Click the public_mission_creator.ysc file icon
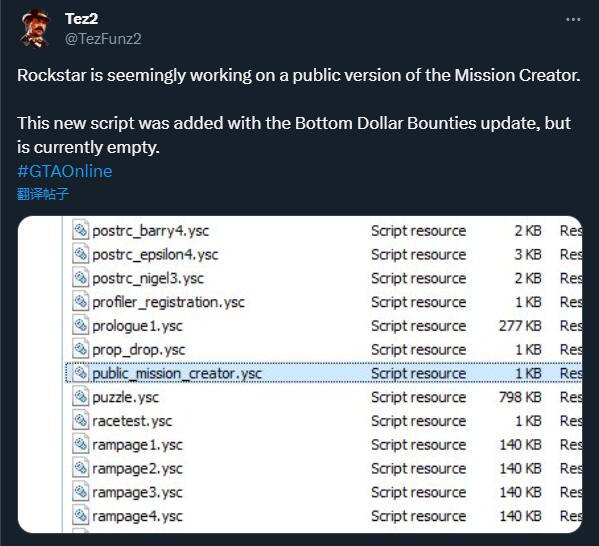 [x=80, y=373]
